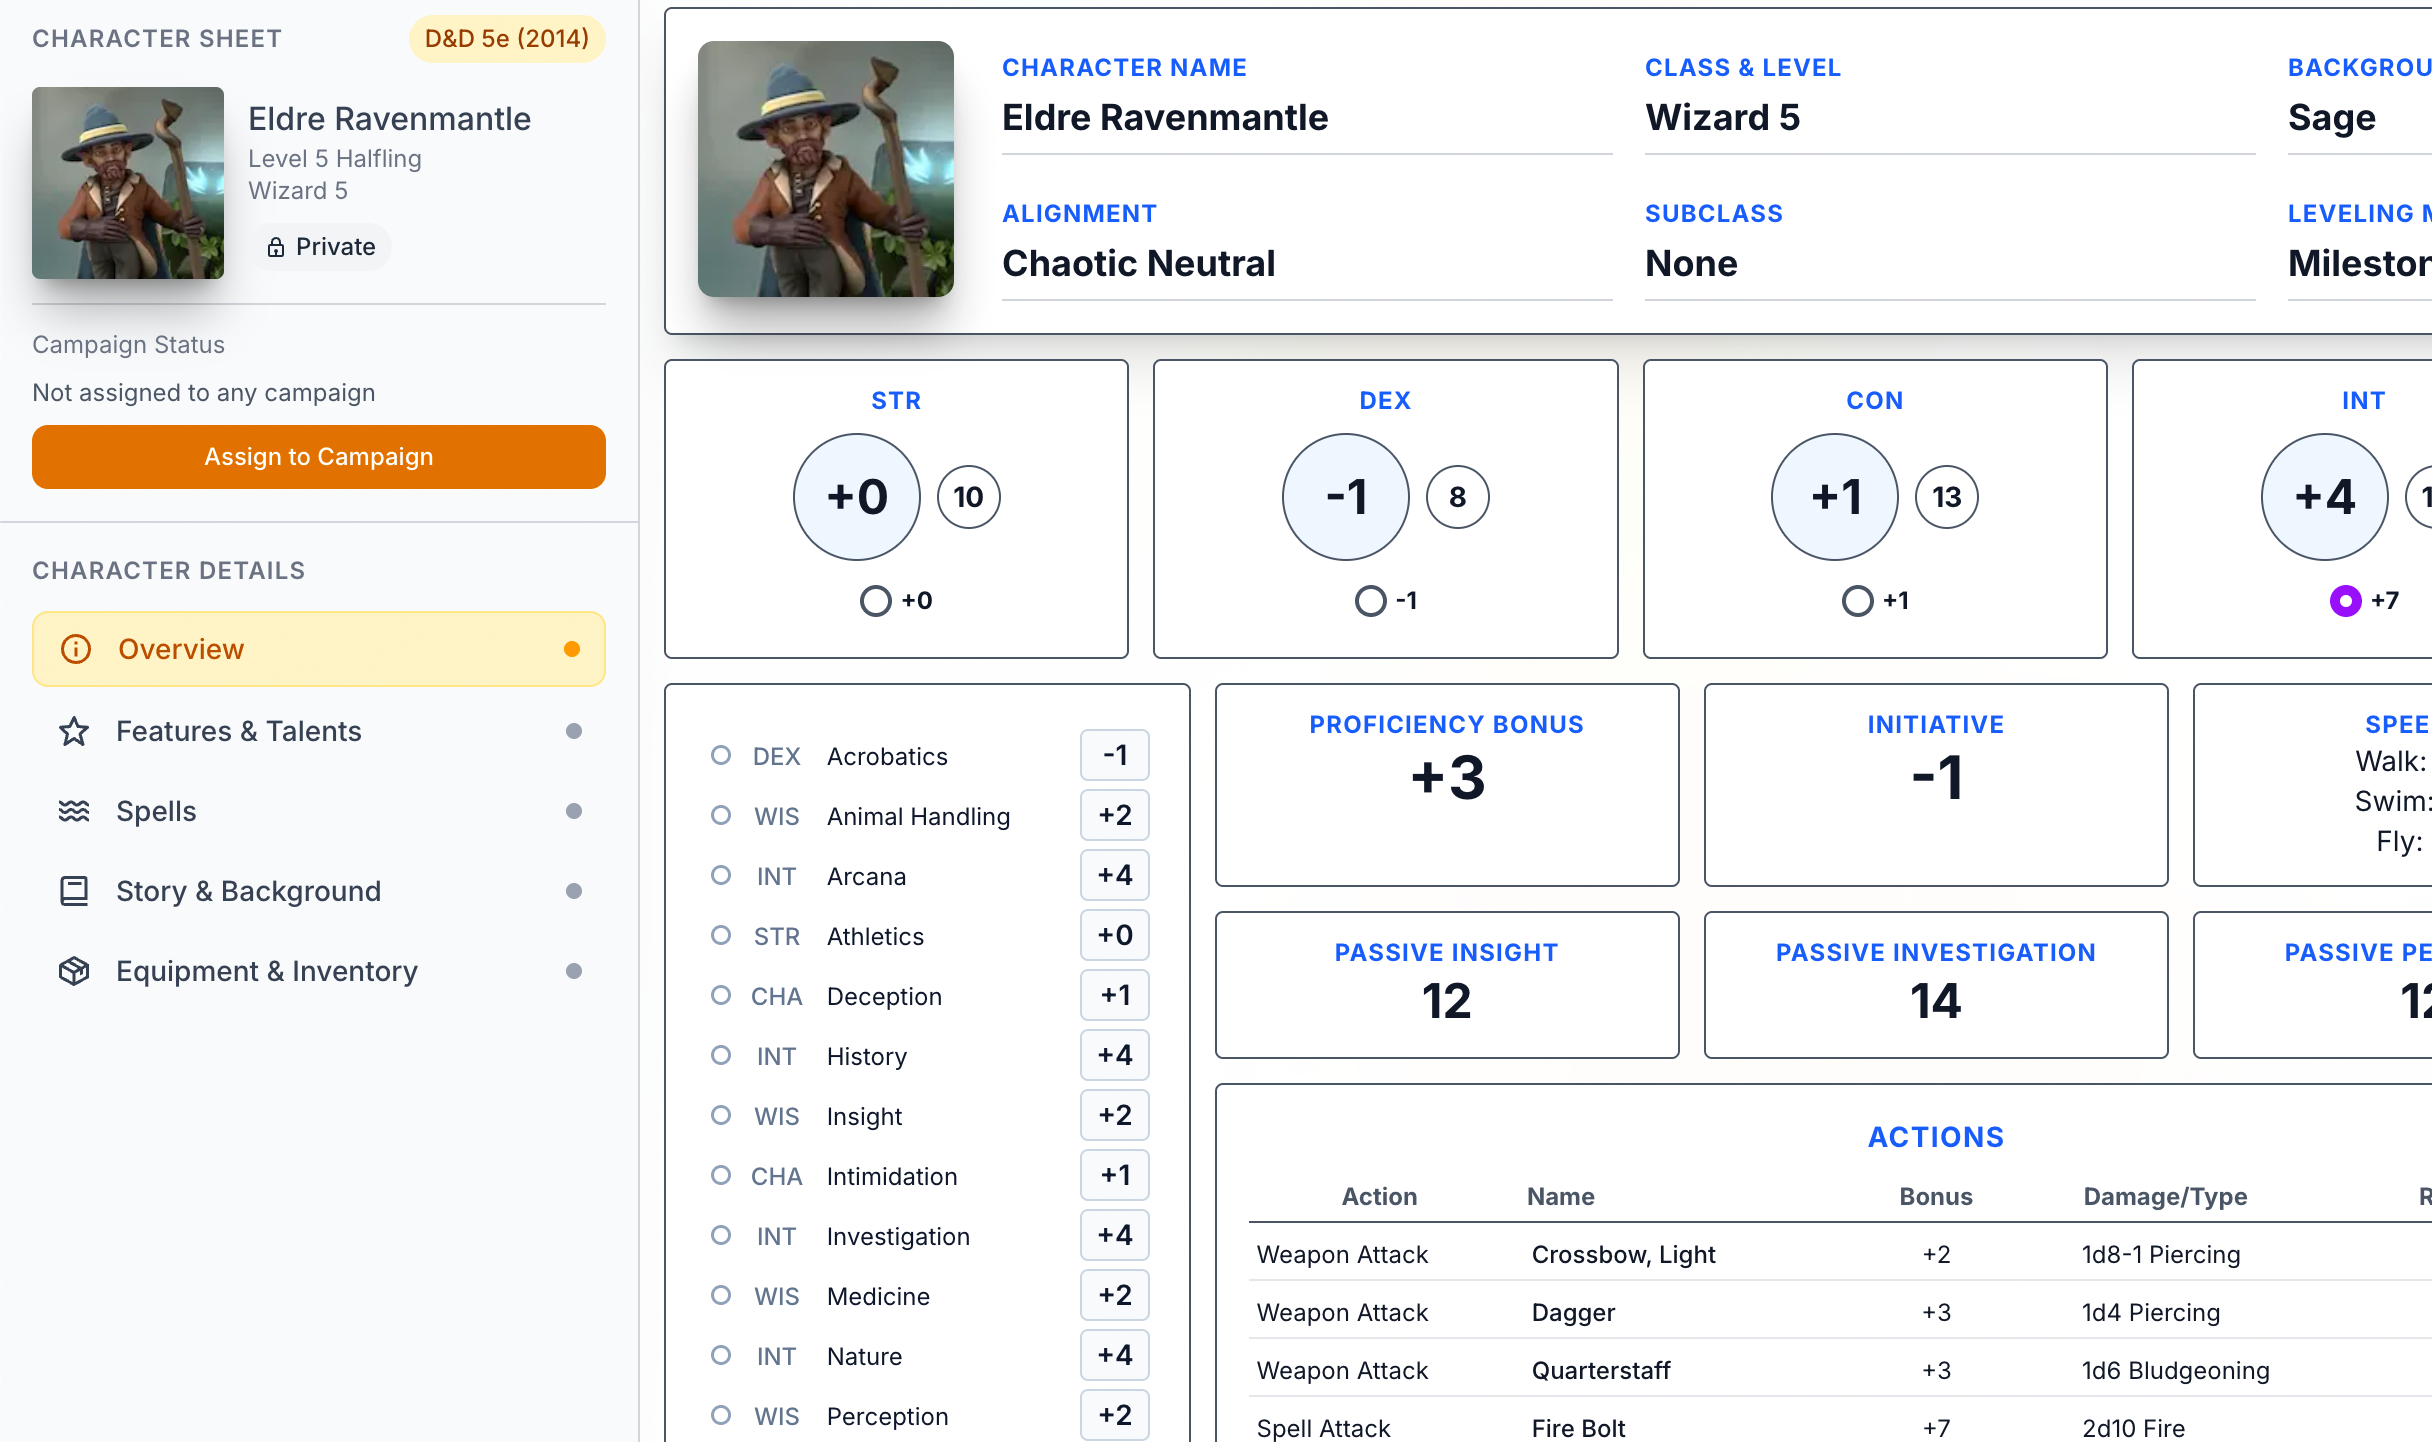Click Assign to Campaign button
Image resolution: width=2432 pixels, height=1442 pixels.
point(319,457)
